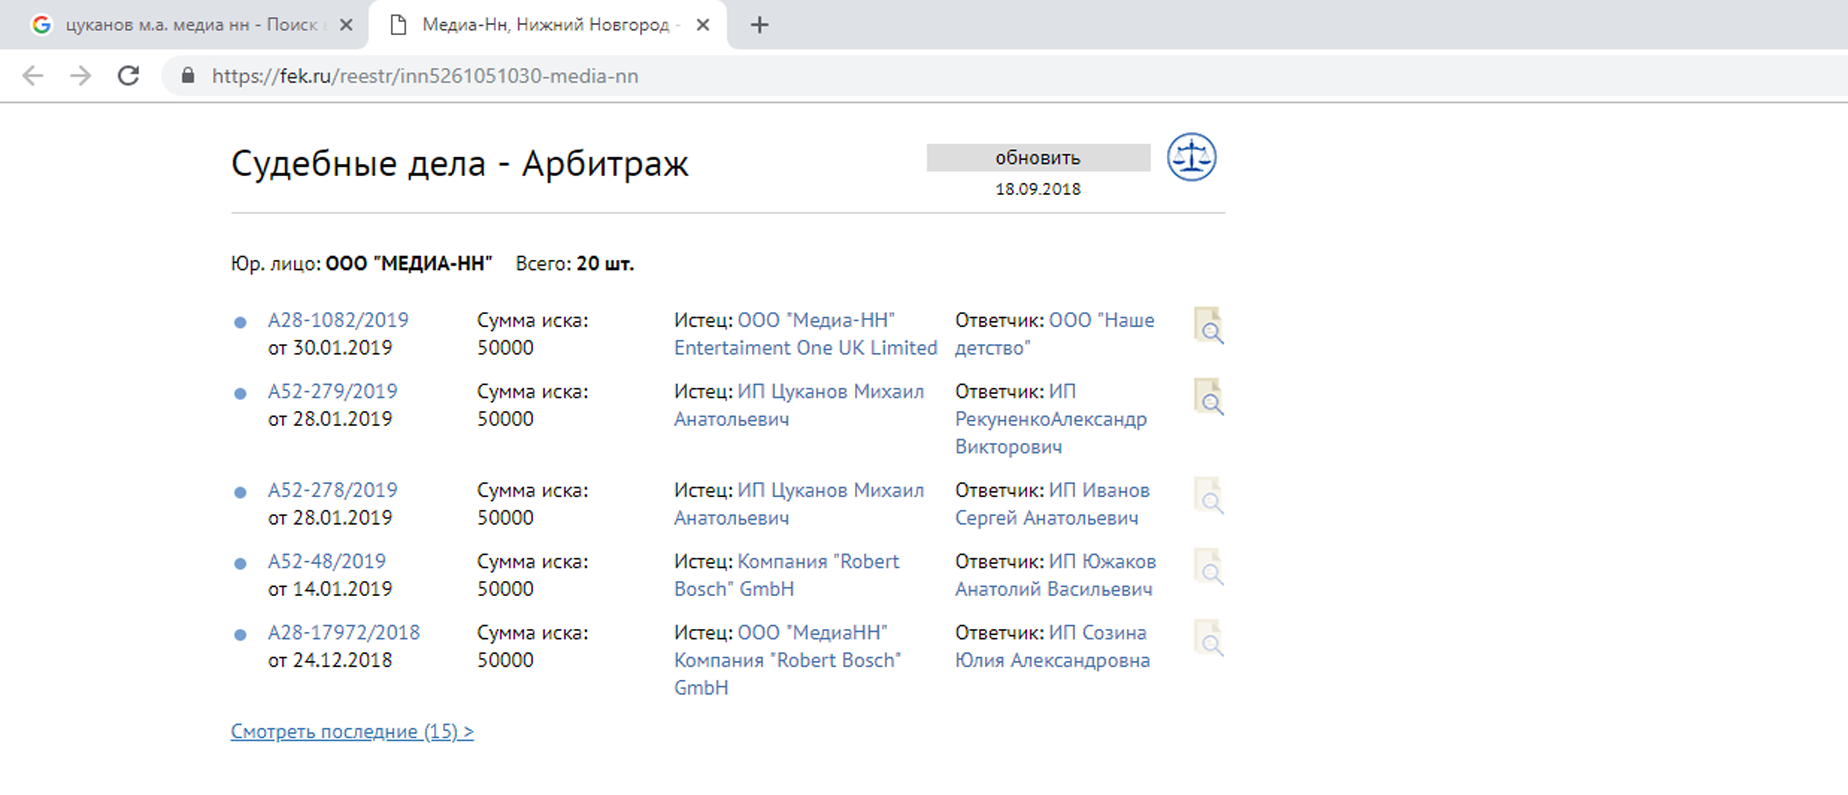Open a new browser tab

[x=760, y=25]
